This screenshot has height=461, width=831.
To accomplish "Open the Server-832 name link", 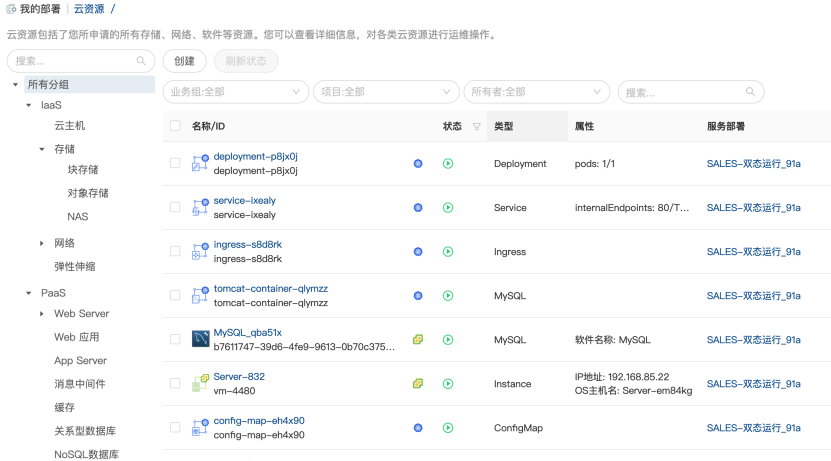I will point(239,376).
